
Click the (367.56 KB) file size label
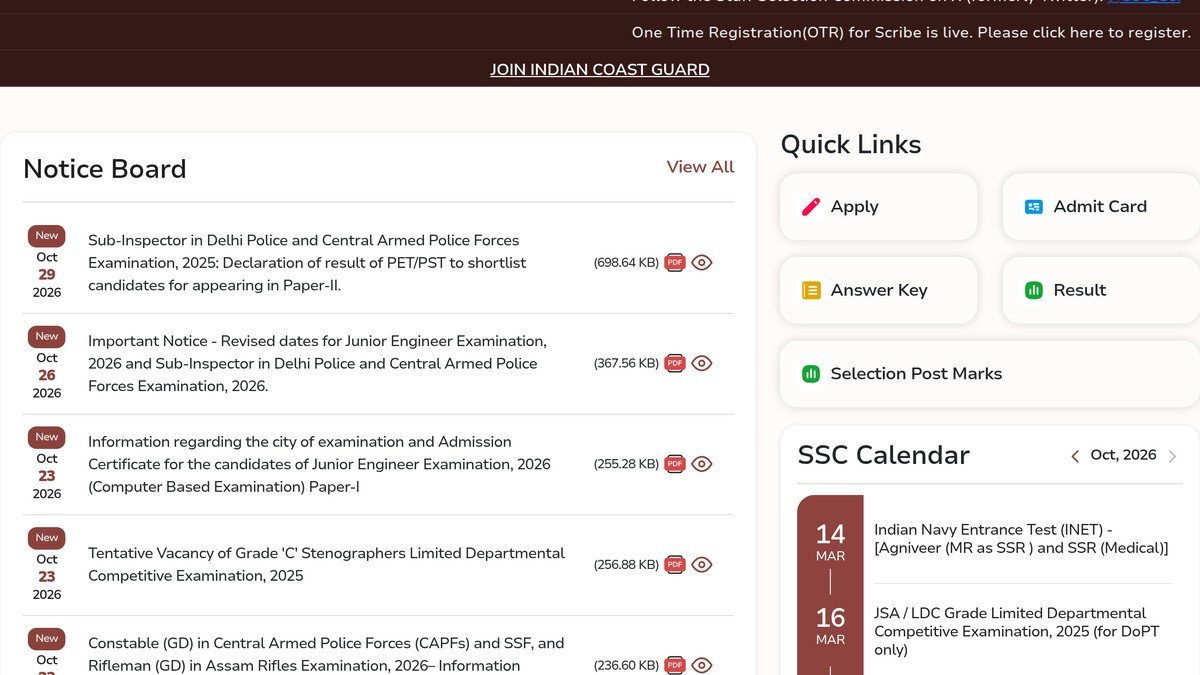(x=626, y=363)
